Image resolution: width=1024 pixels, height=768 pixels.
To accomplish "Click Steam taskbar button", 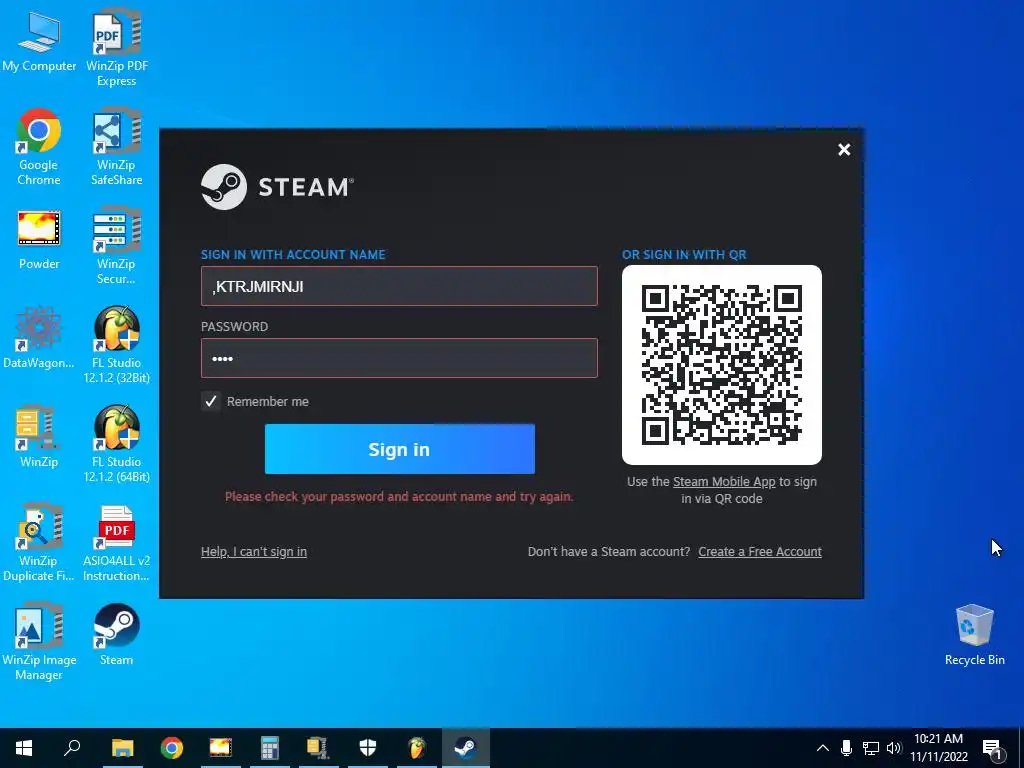I will pyautogui.click(x=466, y=748).
